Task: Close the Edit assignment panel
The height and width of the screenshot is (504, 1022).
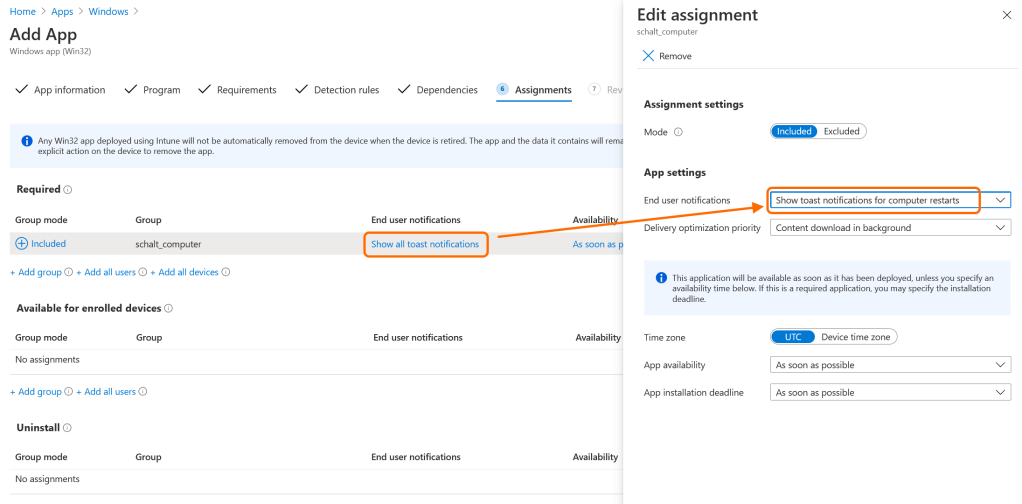Action: click(x=1006, y=15)
